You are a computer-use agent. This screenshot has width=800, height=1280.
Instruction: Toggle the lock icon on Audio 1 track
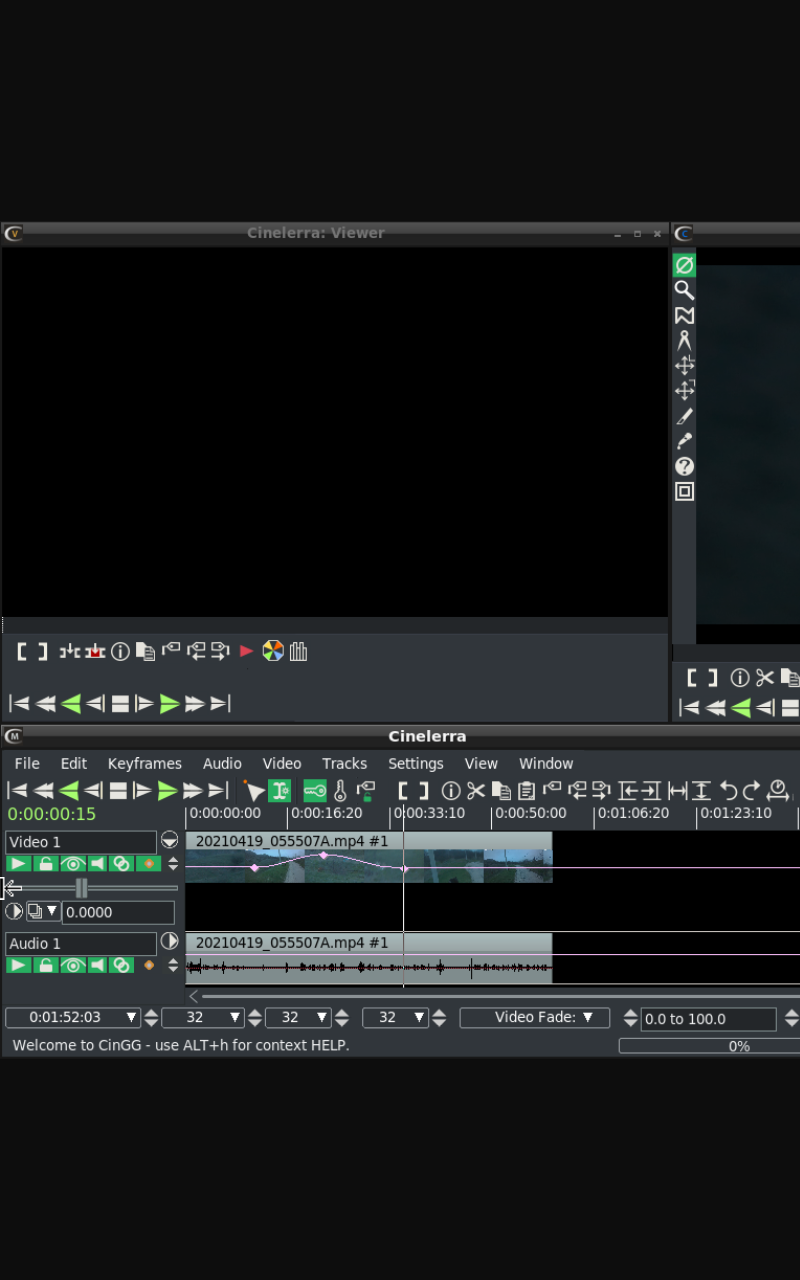tap(45, 966)
